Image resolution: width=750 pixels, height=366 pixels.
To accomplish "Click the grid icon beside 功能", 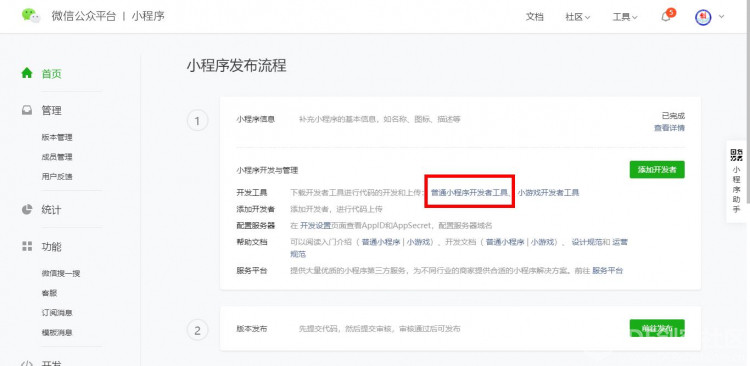I will [x=27, y=246].
